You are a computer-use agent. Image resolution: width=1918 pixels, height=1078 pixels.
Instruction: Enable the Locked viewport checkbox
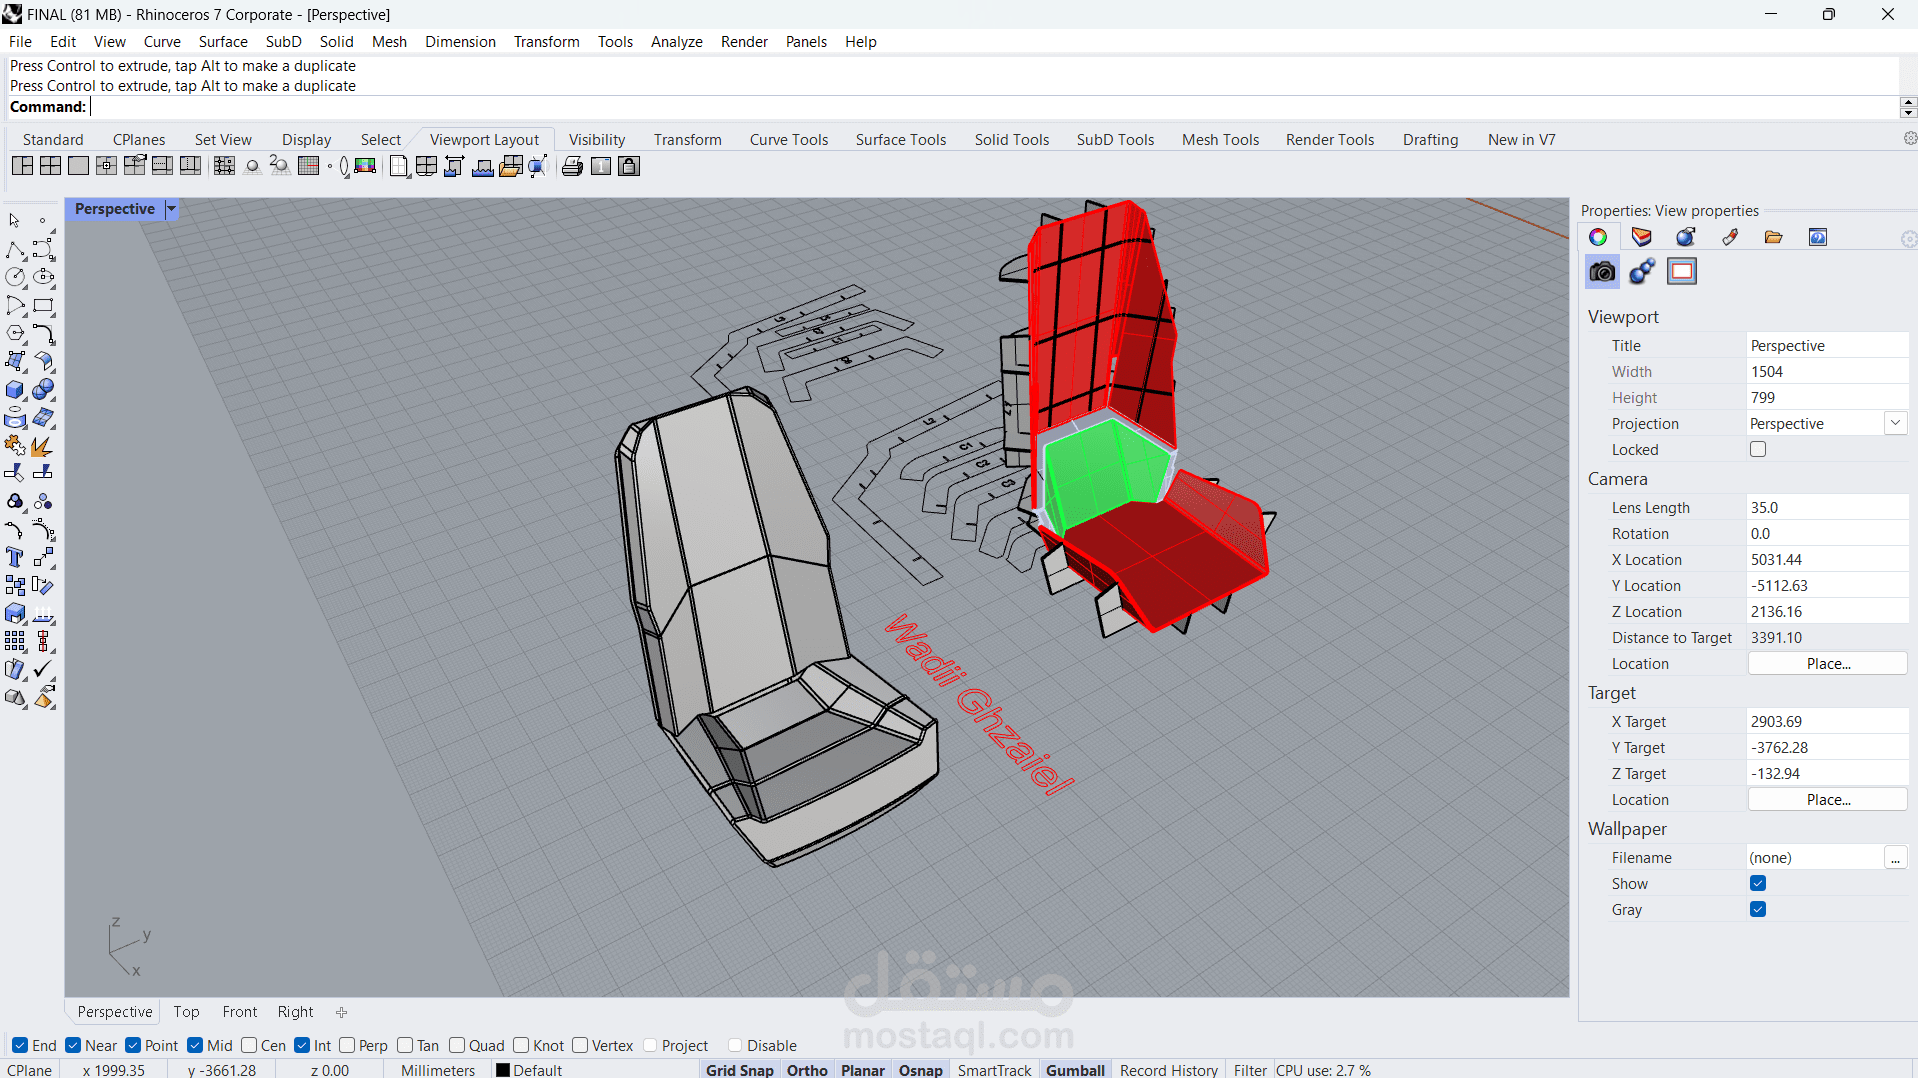click(x=1758, y=450)
